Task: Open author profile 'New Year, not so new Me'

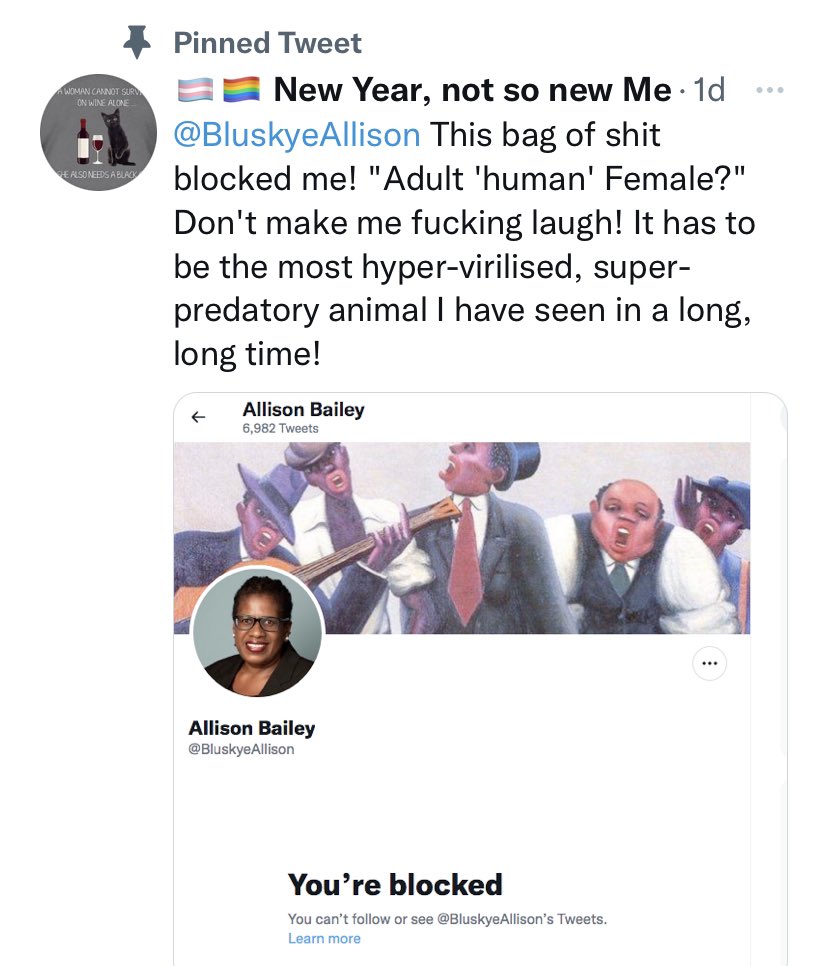Action: coord(472,90)
